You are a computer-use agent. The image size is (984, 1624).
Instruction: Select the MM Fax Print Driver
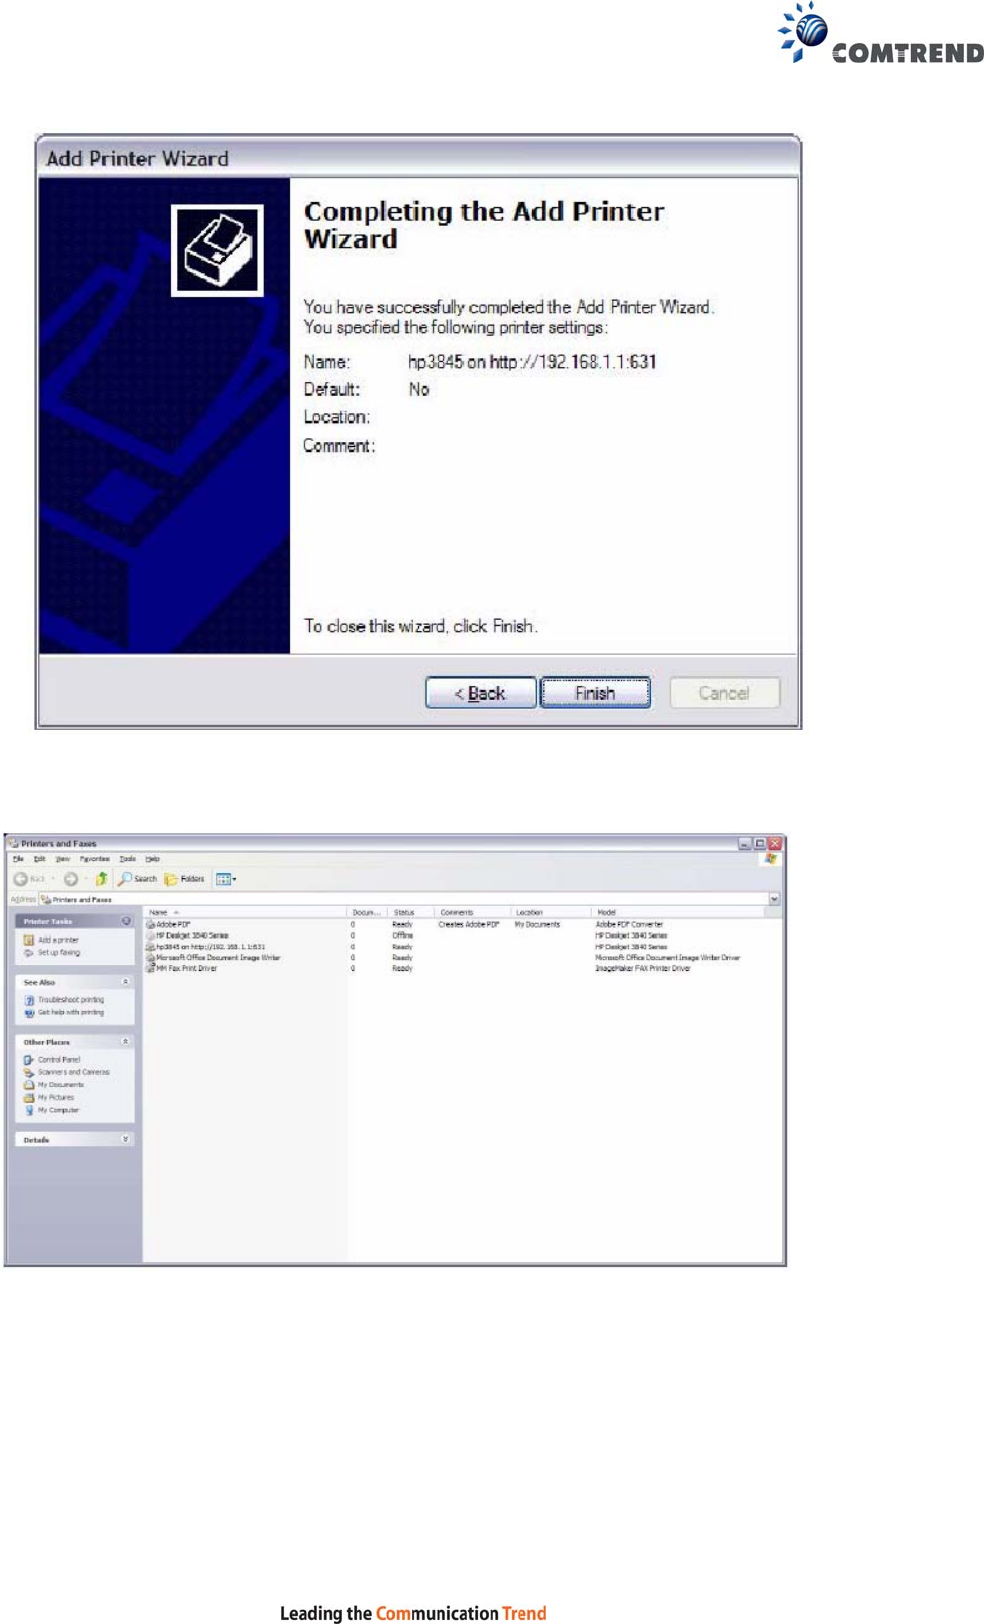coord(186,969)
